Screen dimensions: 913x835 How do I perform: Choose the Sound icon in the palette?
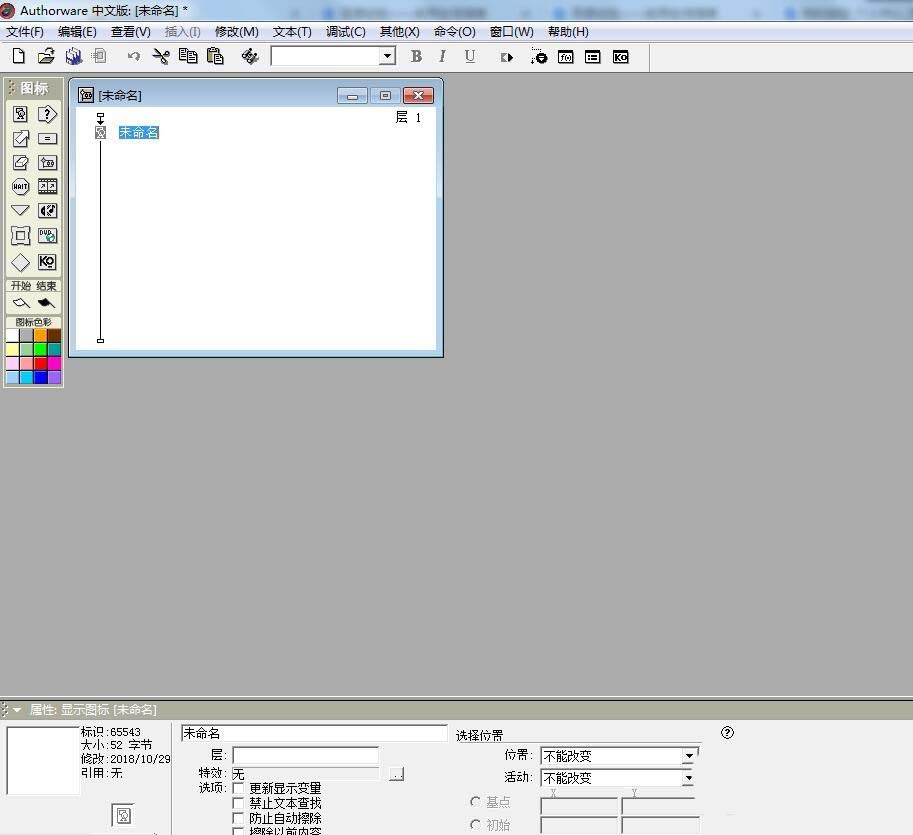[47, 211]
